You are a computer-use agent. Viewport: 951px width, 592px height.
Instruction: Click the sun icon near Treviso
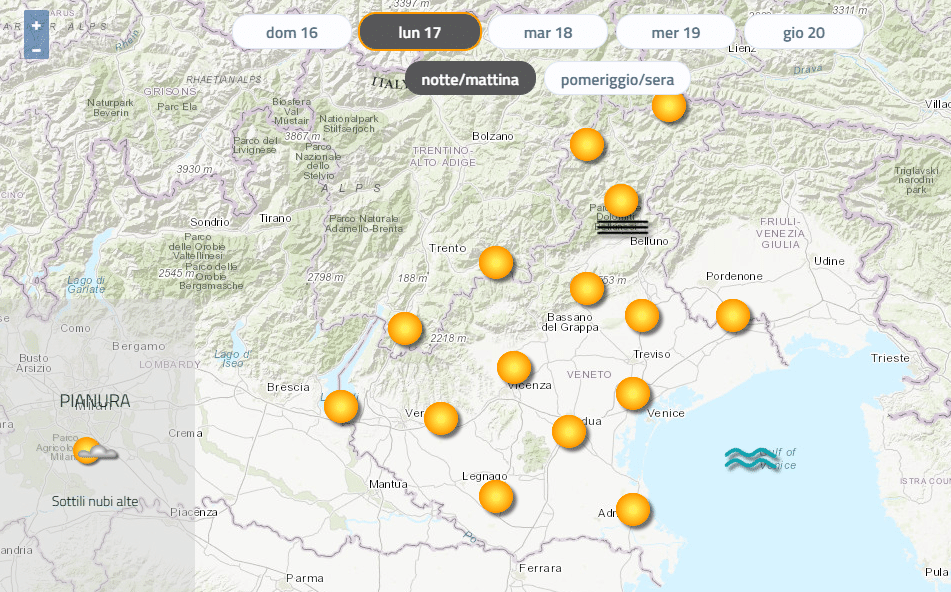[x=642, y=316]
